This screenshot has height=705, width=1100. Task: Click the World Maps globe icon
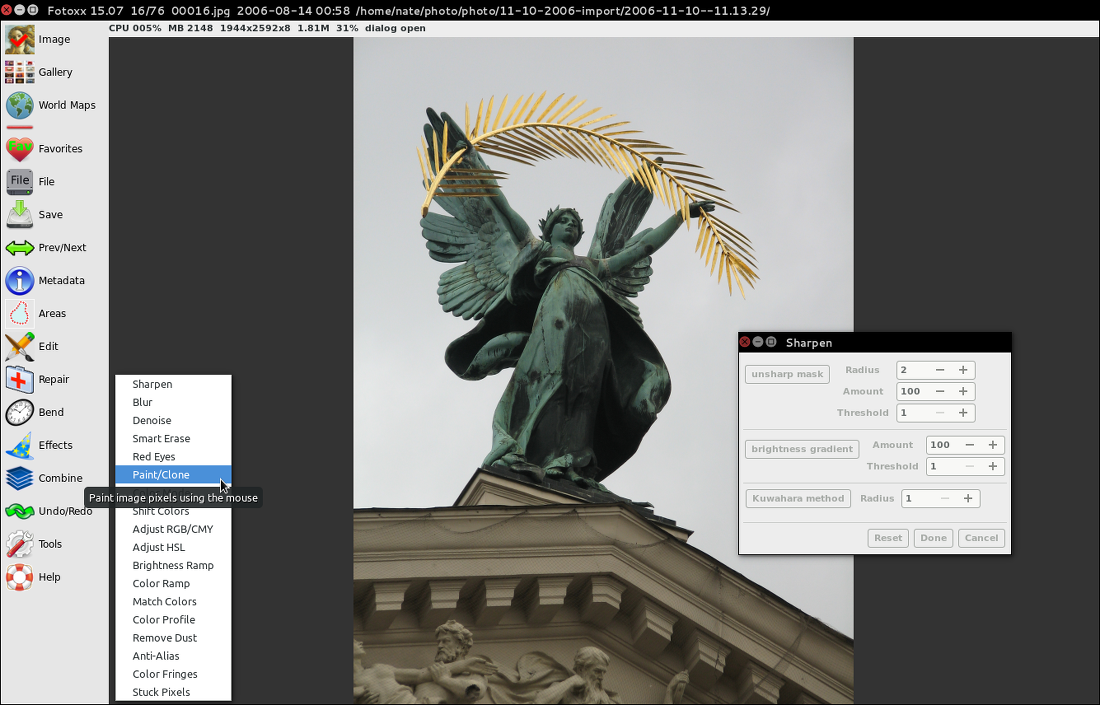click(x=20, y=105)
